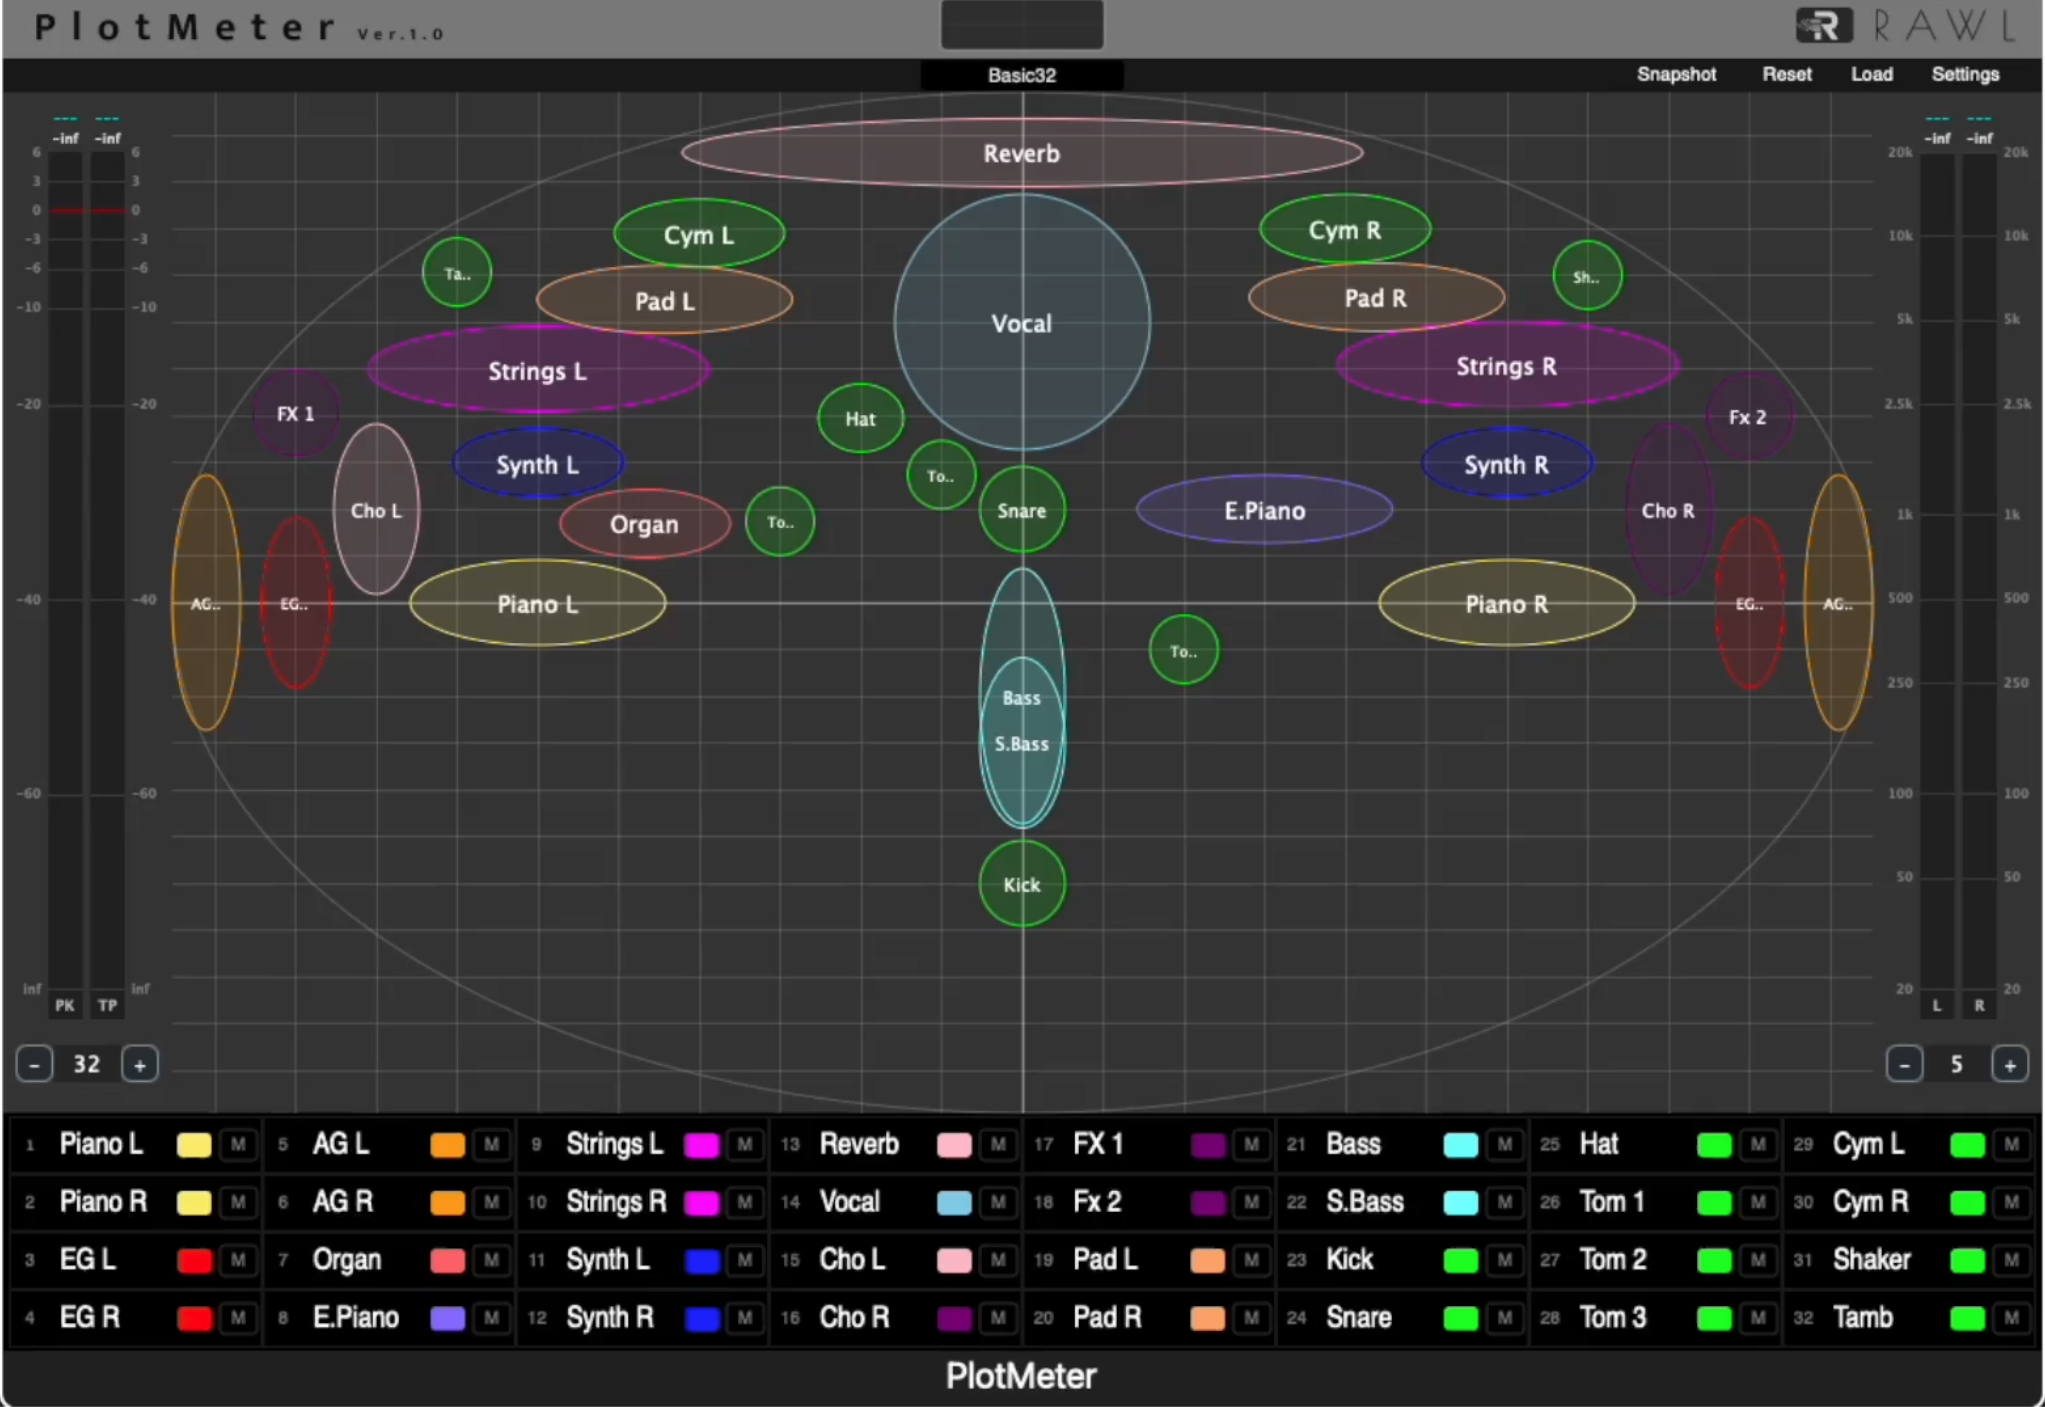Select the Cym L ellipse
Screen dimensions: 2045x1407
699,234
